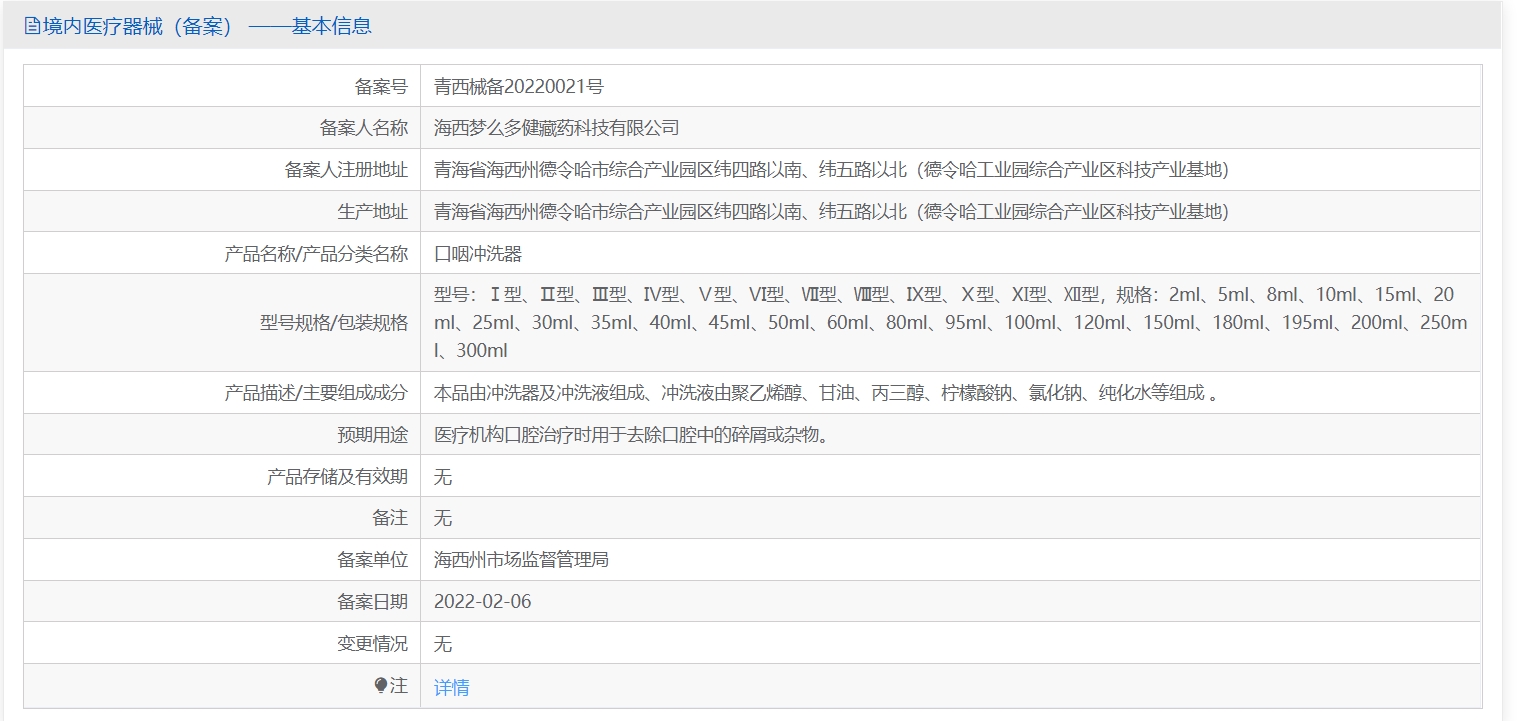This screenshot has width=1521, height=721.
Task: Select authority name 海西州市场监督管理局
Action: 521,560
